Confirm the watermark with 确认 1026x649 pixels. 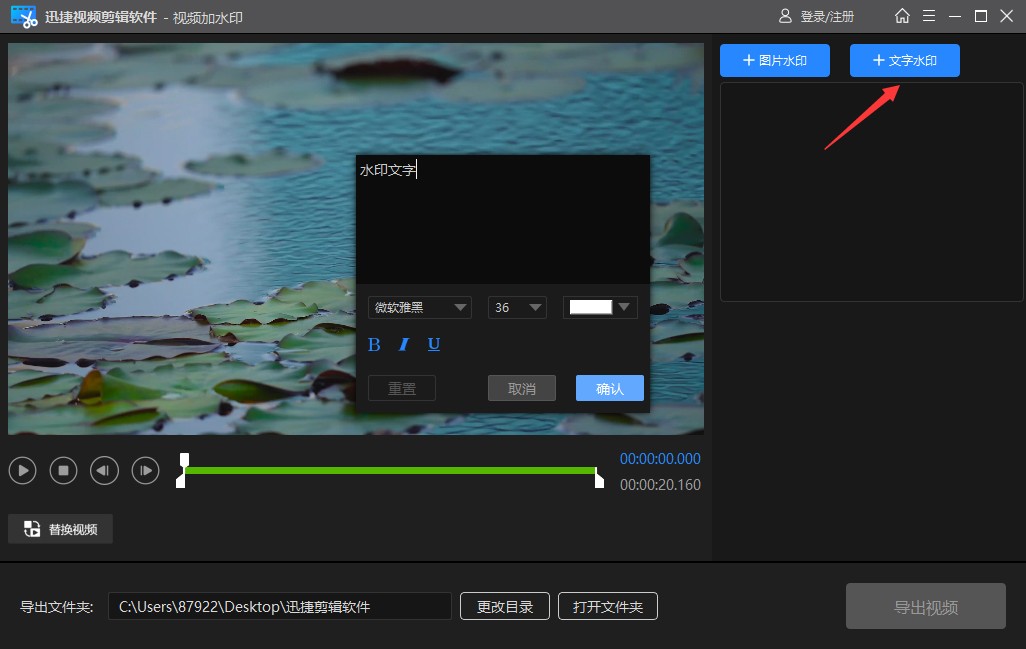pyautogui.click(x=609, y=388)
